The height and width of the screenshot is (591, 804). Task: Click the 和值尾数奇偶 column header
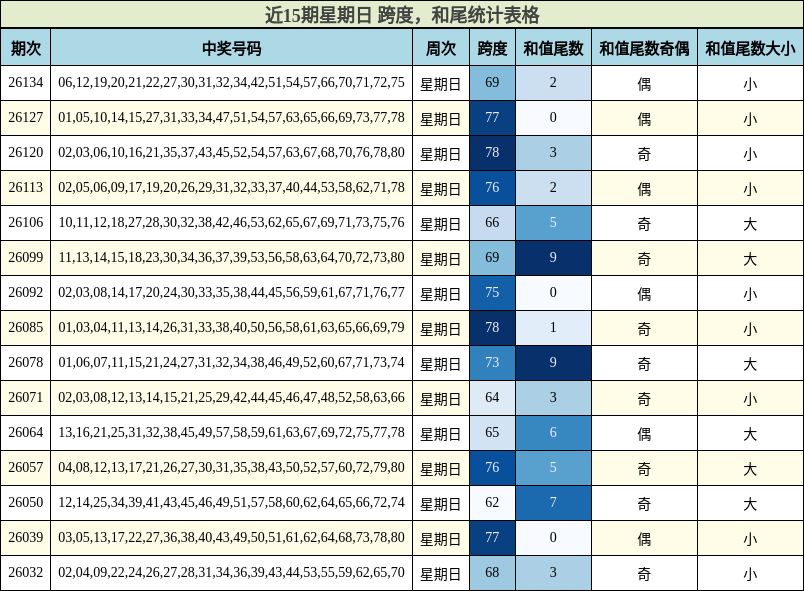(644, 48)
